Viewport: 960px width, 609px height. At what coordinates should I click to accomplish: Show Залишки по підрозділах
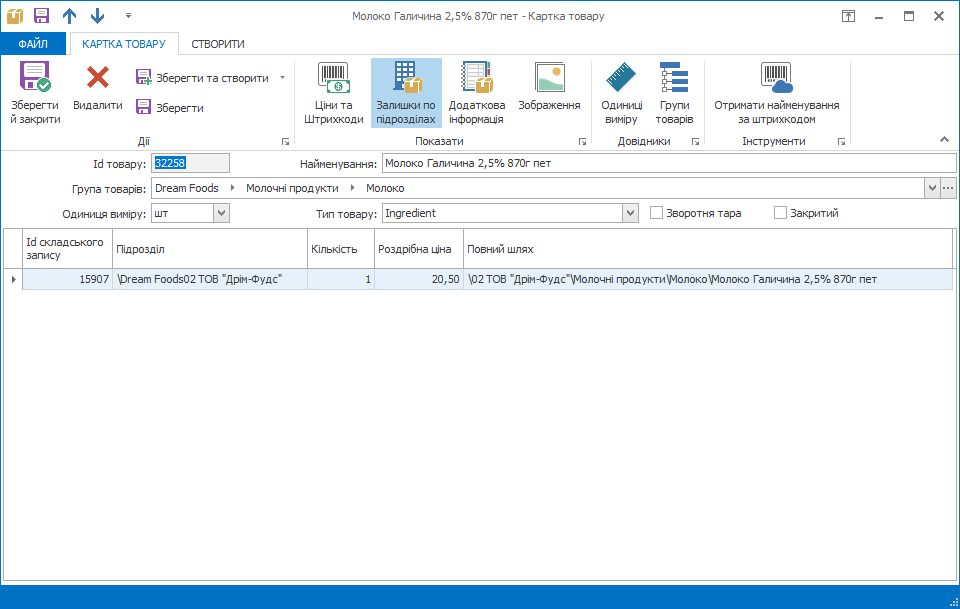point(406,79)
